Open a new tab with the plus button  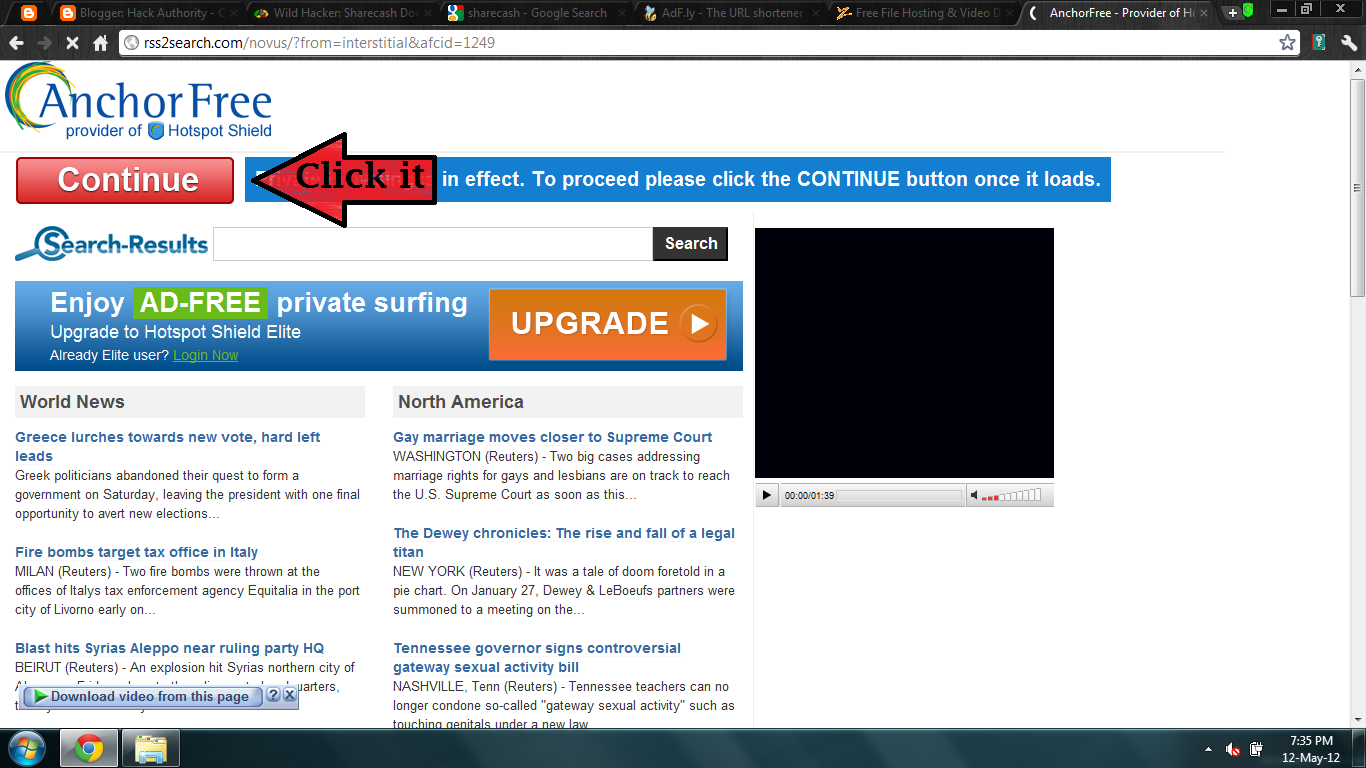1232,12
